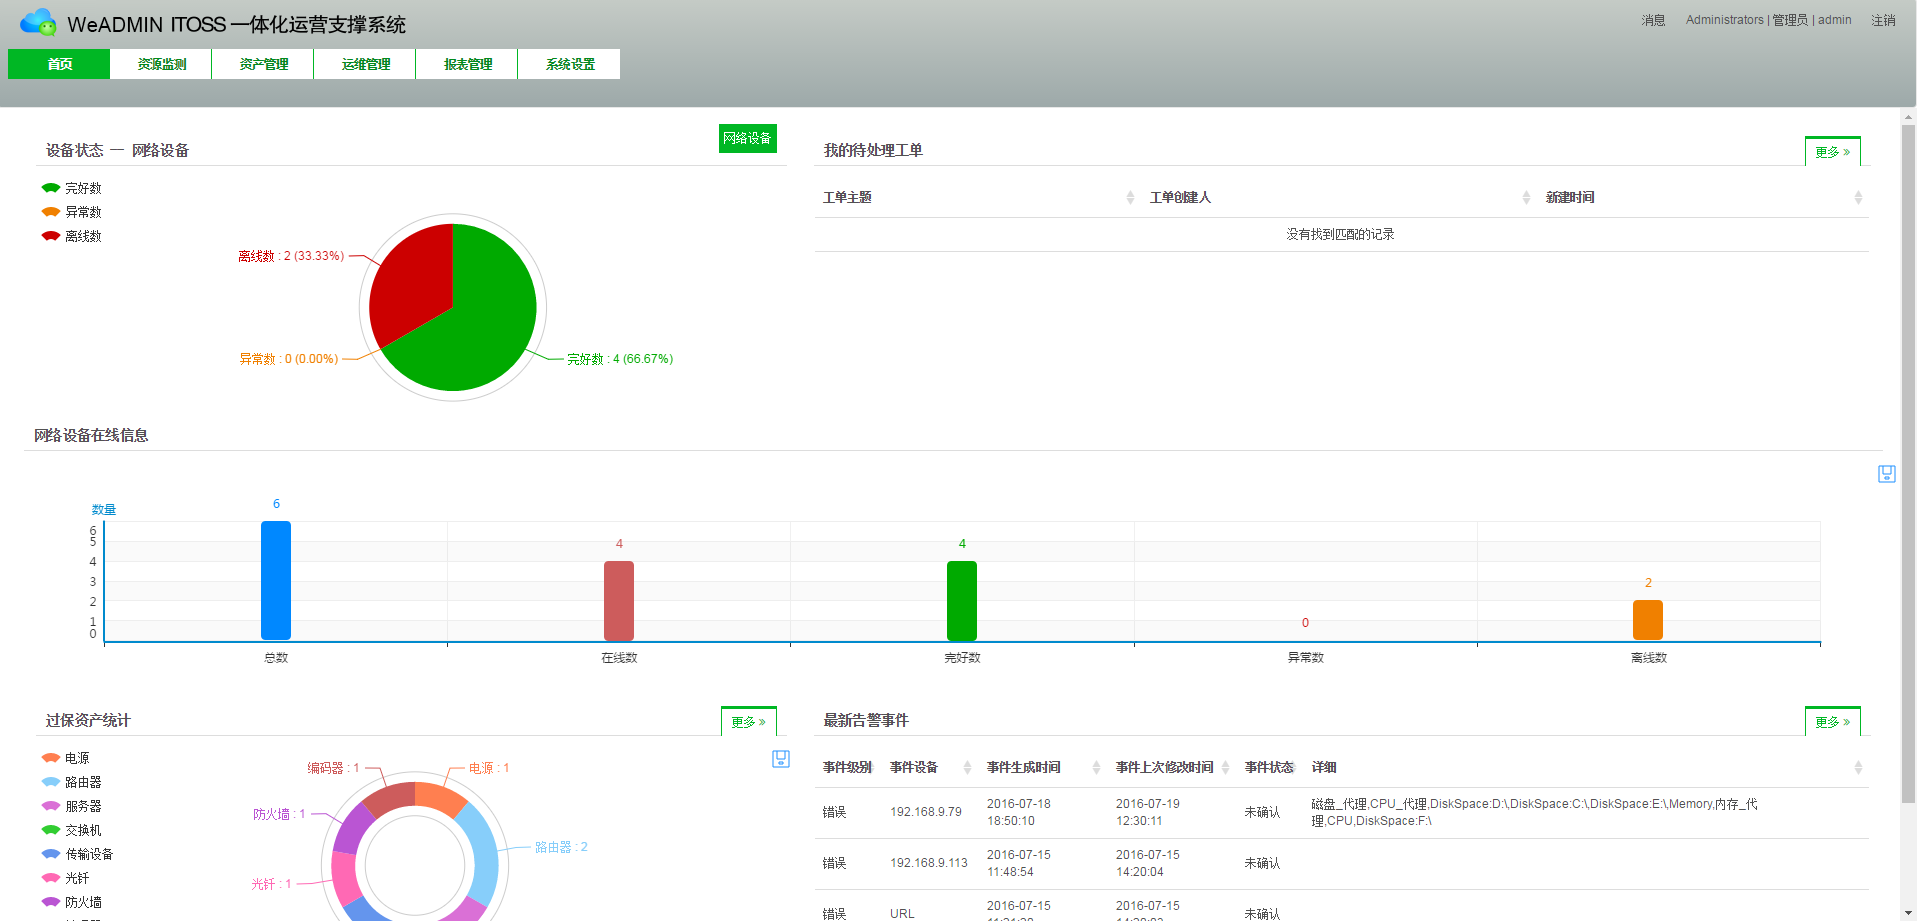Open device 192.168.9.79 link
This screenshot has height=921, width=1917.
[x=926, y=812]
